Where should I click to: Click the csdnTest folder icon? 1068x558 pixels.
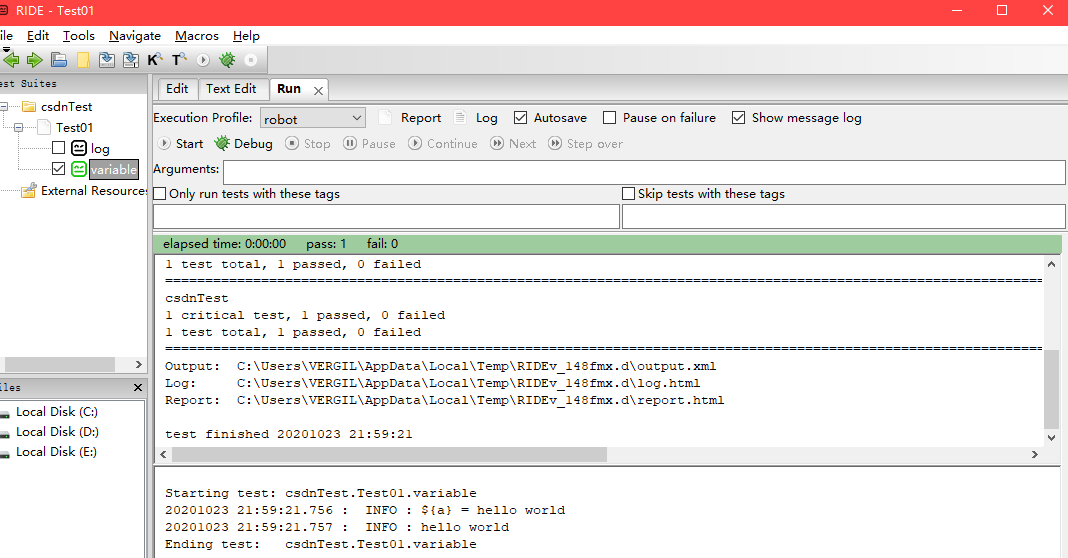pyautogui.click(x=29, y=107)
